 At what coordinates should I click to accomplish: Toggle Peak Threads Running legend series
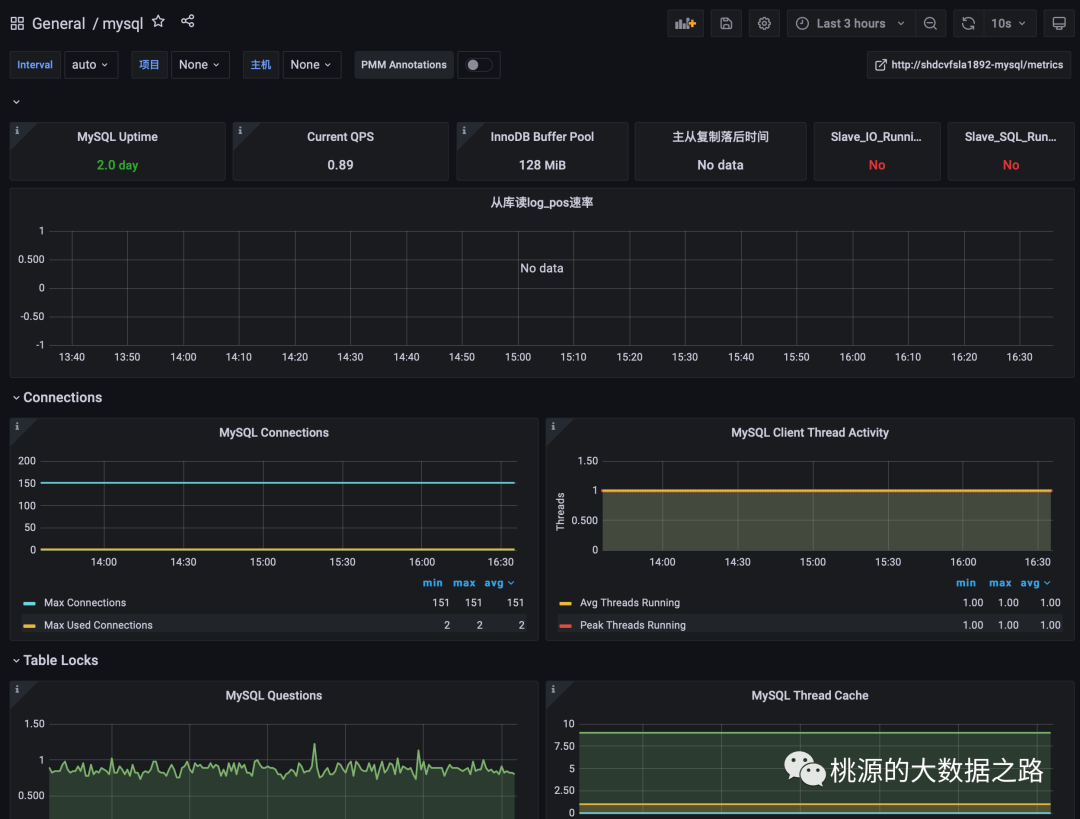(x=632, y=625)
